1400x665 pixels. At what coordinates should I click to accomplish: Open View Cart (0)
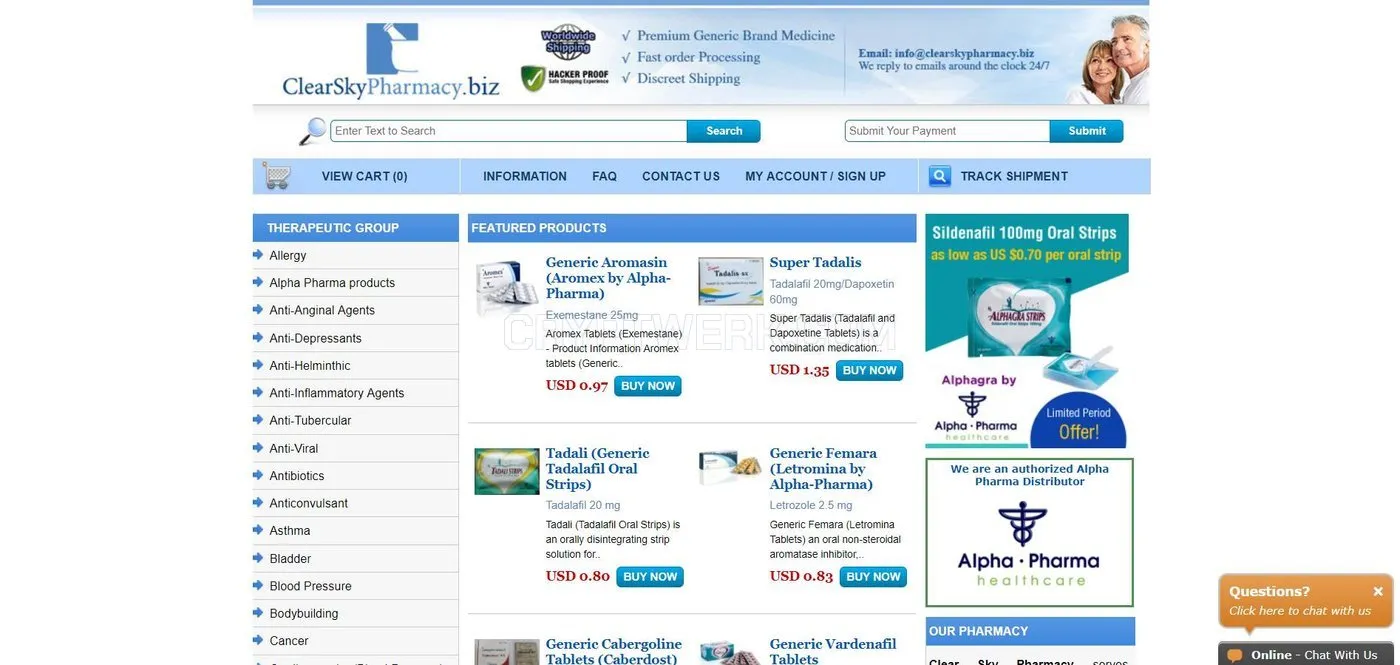(x=364, y=176)
